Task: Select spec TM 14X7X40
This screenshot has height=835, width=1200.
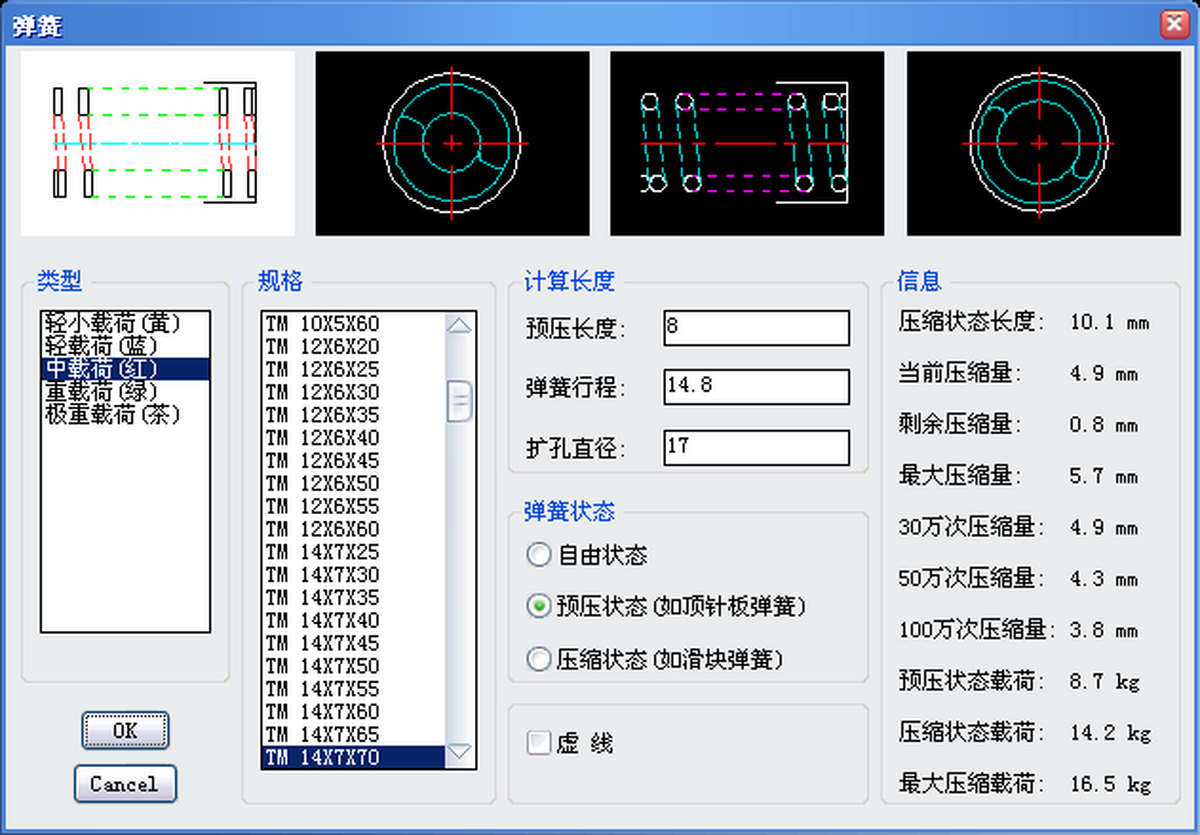Action: coord(354,621)
